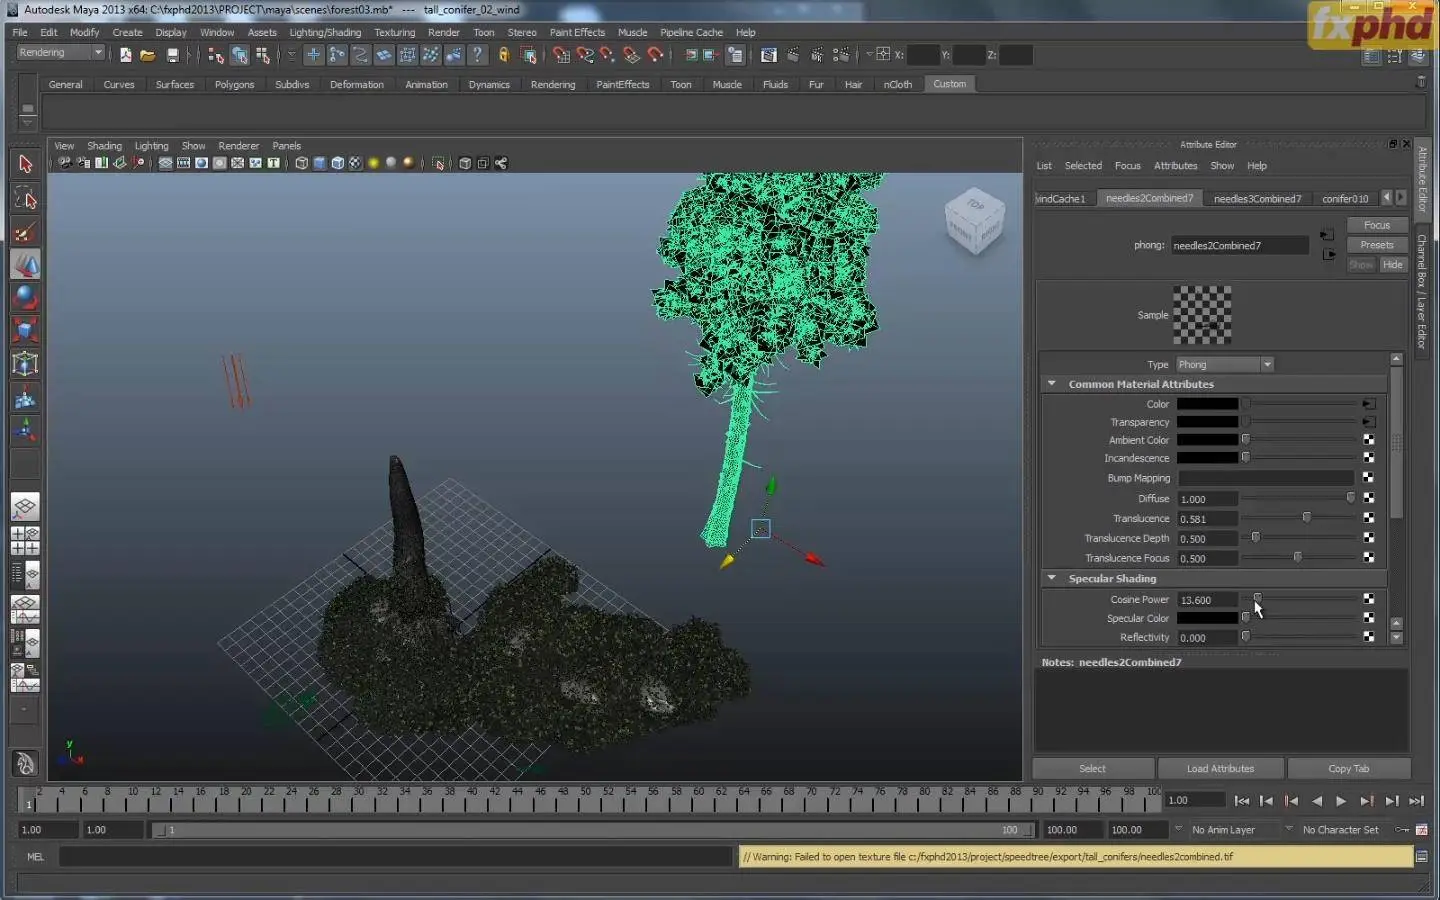Choose the Scale tool cube icon
Viewport: 1440px width, 900px height.
(25, 330)
